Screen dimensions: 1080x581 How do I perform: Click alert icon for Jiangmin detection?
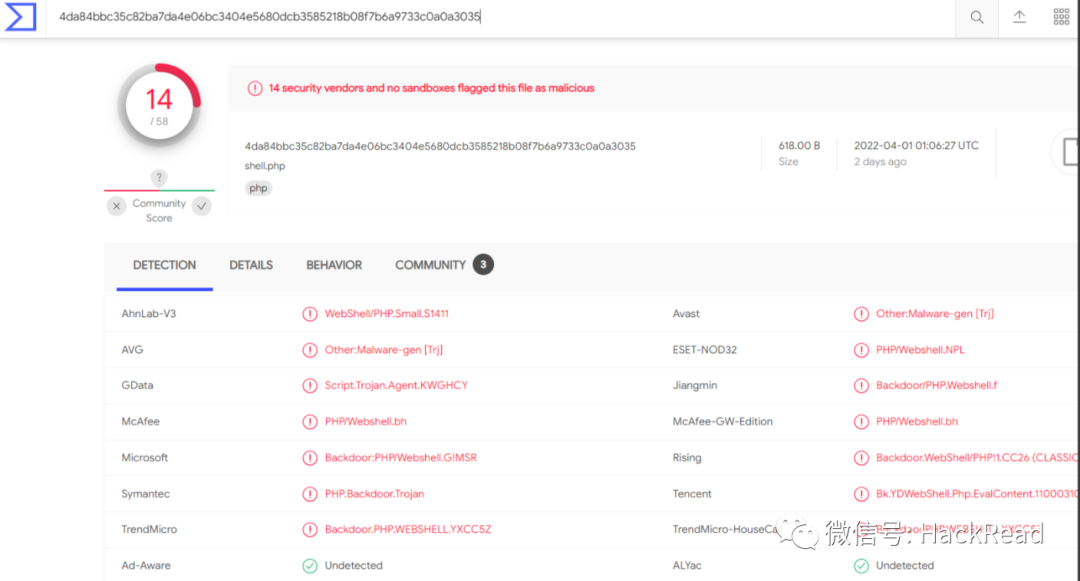coord(861,385)
